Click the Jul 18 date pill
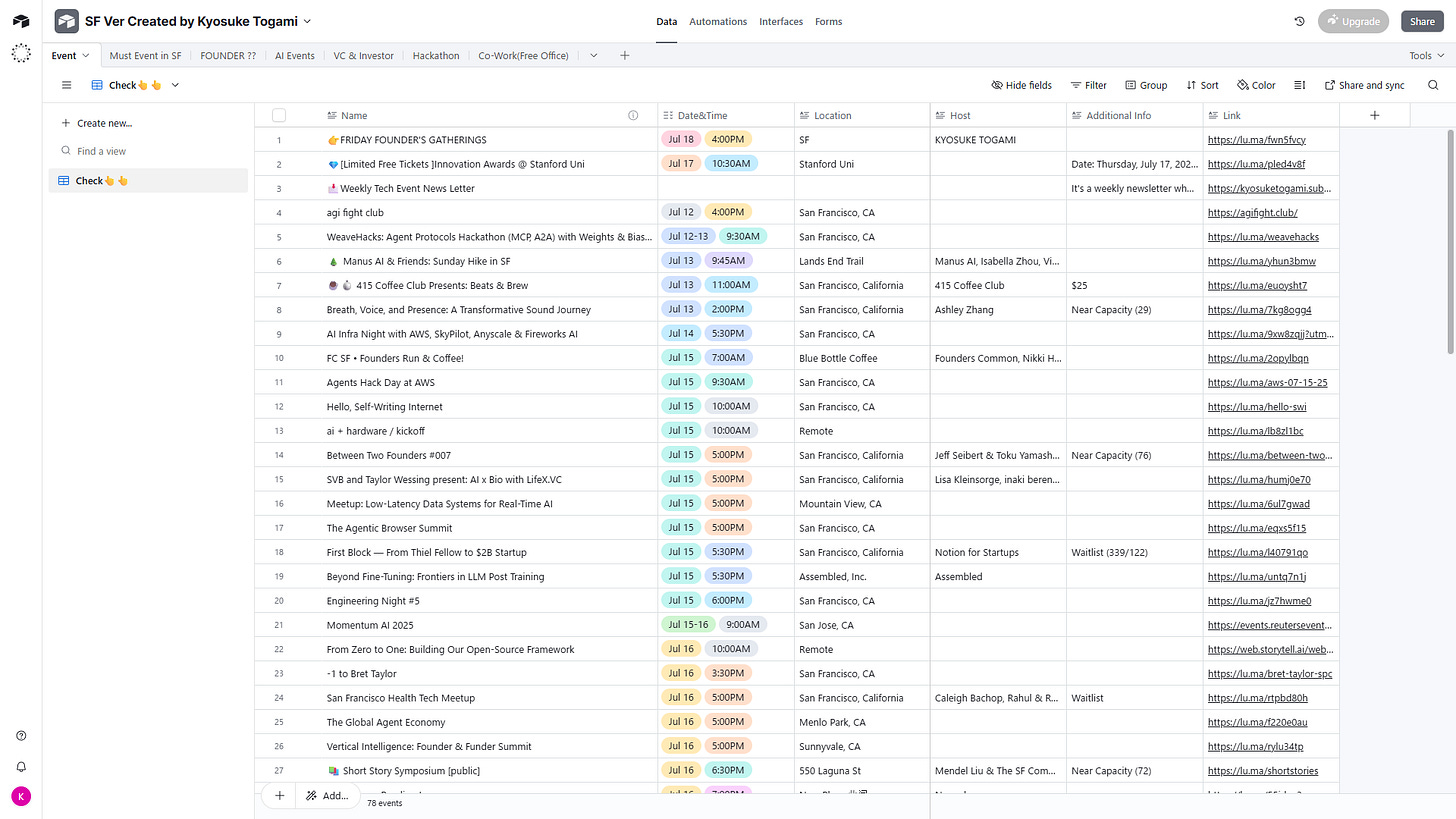The height and width of the screenshot is (819, 1456). 681,140
